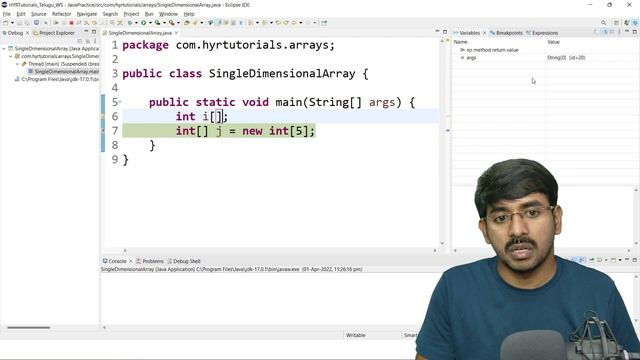Select the Variables tab
Image resolution: width=640 pixels, height=360 pixels.
click(x=467, y=33)
